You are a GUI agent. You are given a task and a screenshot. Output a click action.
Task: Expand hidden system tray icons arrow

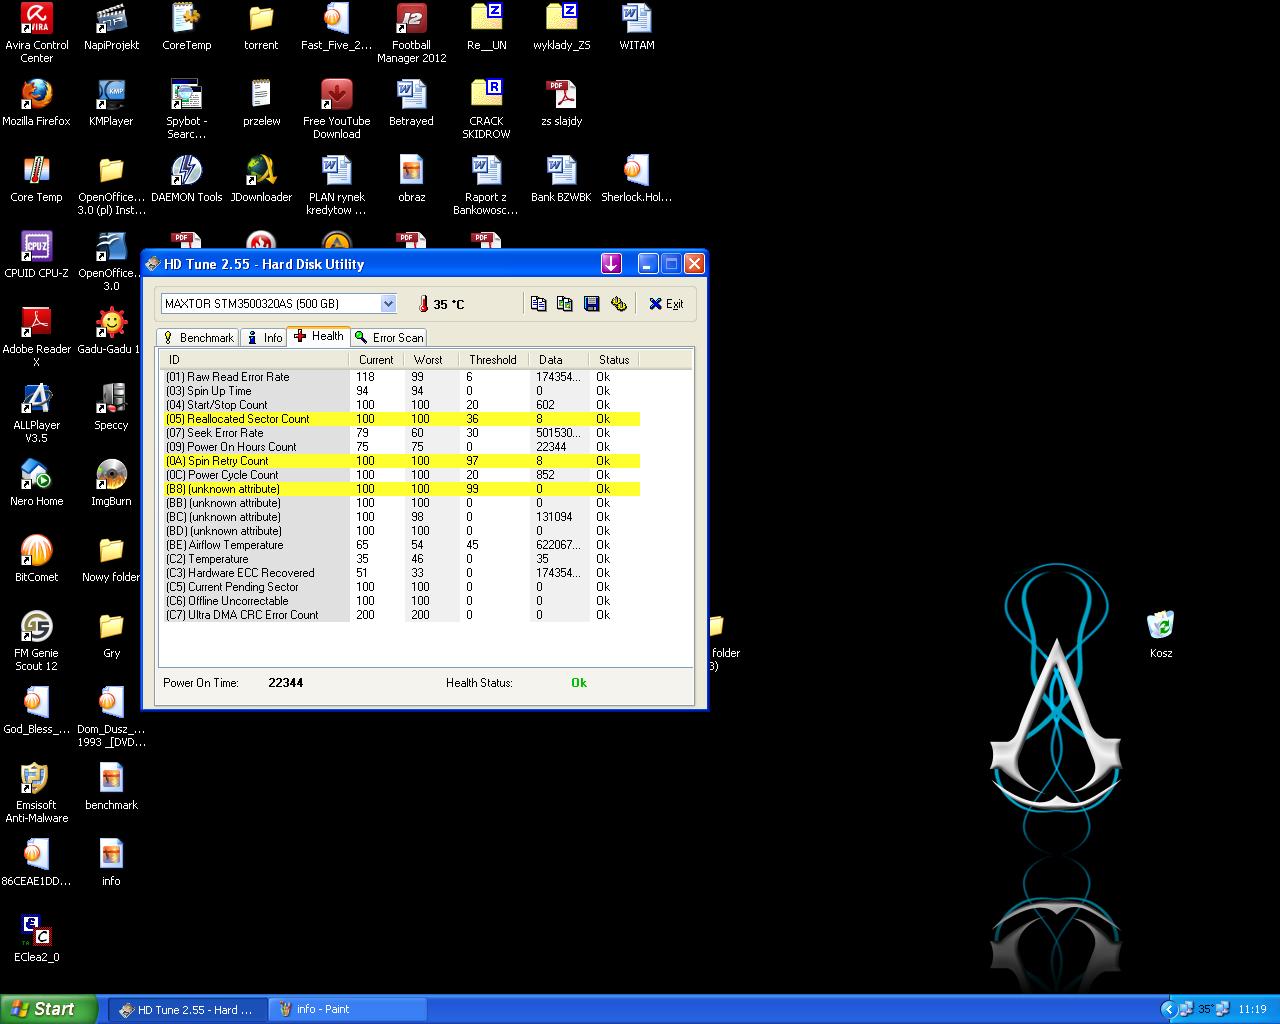tap(1167, 1009)
